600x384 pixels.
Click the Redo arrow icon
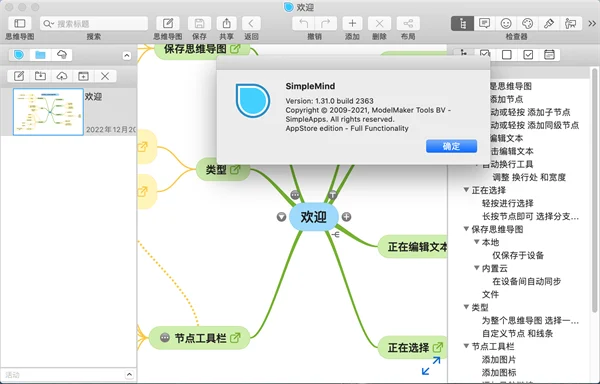(326, 24)
